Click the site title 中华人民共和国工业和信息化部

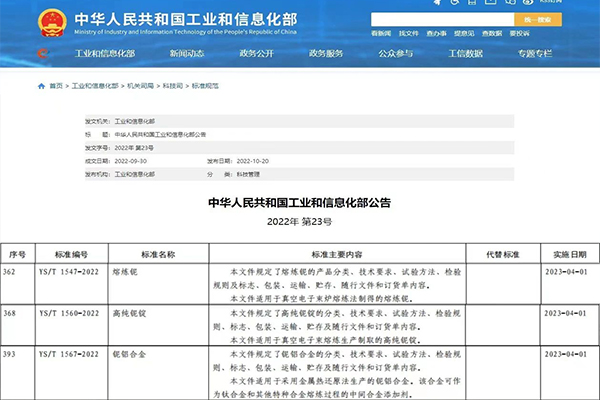[x=186, y=19]
